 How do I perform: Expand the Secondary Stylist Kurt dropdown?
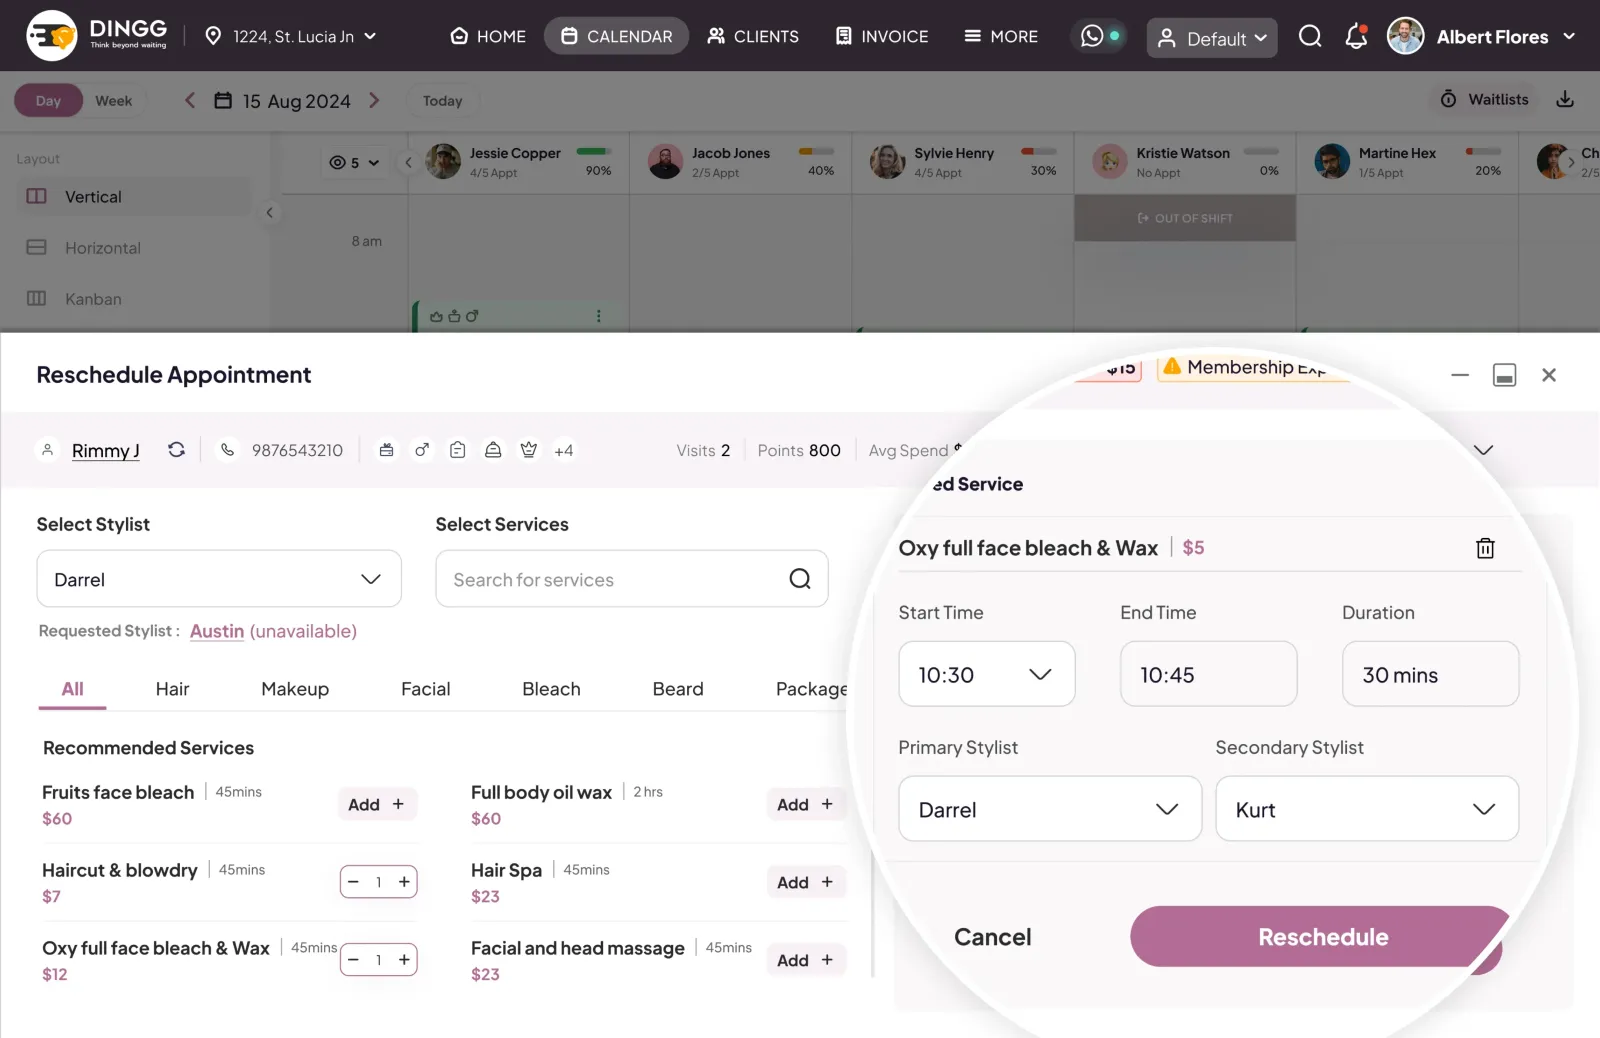coord(1367,809)
